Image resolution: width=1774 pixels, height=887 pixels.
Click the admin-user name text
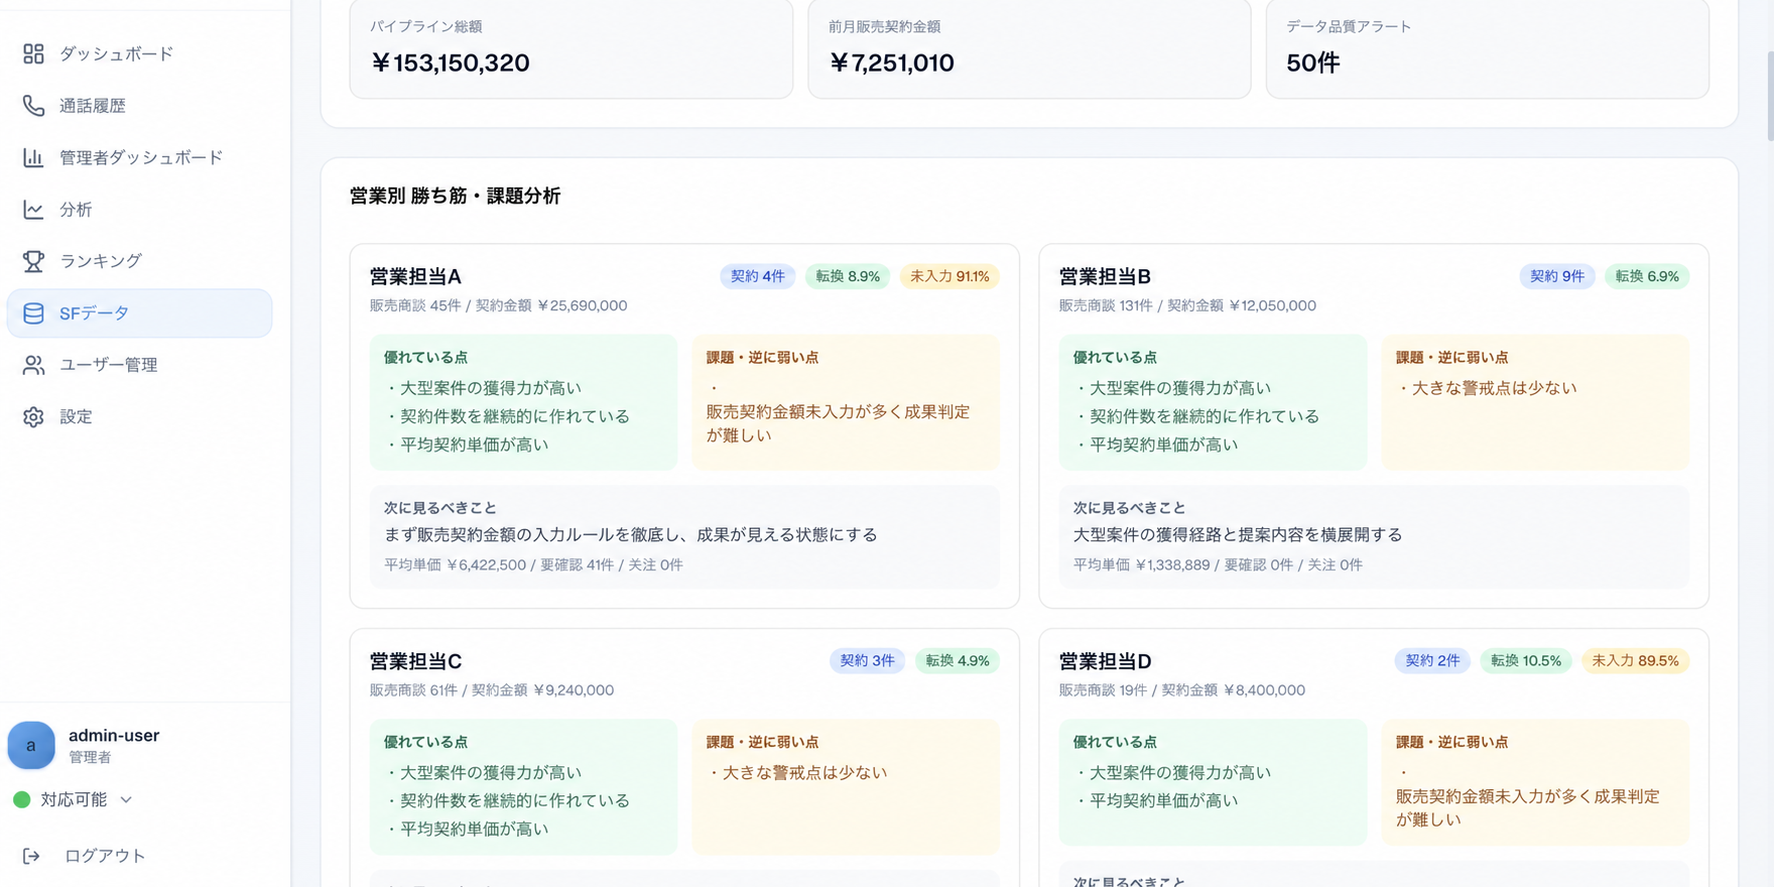click(114, 735)
